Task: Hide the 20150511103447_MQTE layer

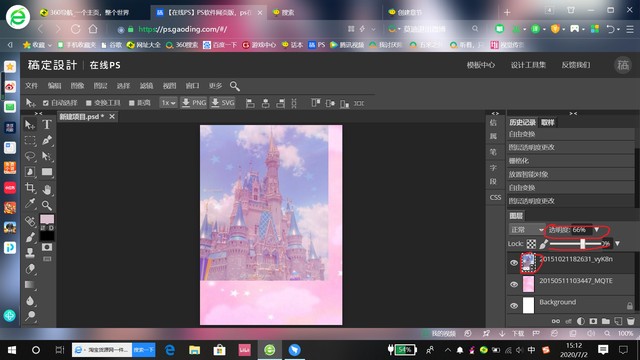Action: click(514, 284)
